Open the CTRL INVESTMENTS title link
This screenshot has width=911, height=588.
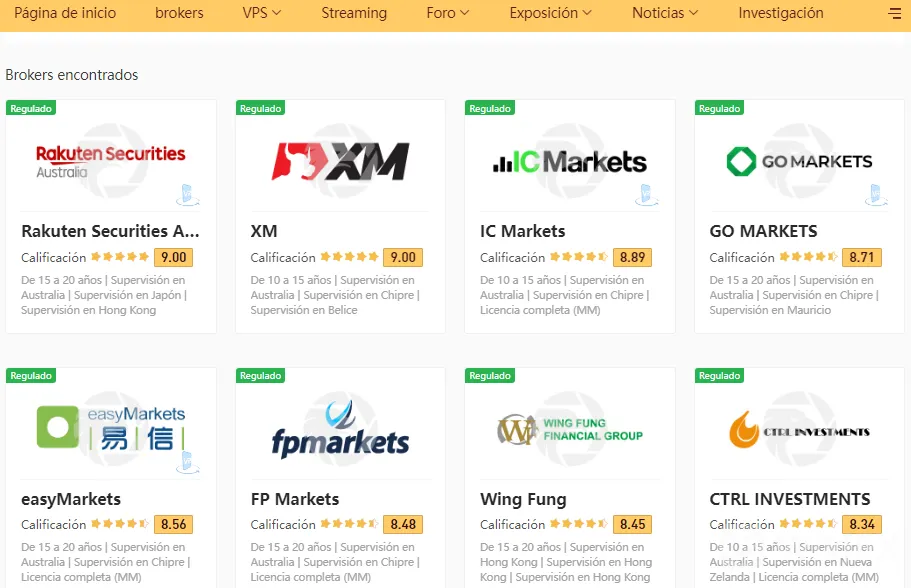790,499
